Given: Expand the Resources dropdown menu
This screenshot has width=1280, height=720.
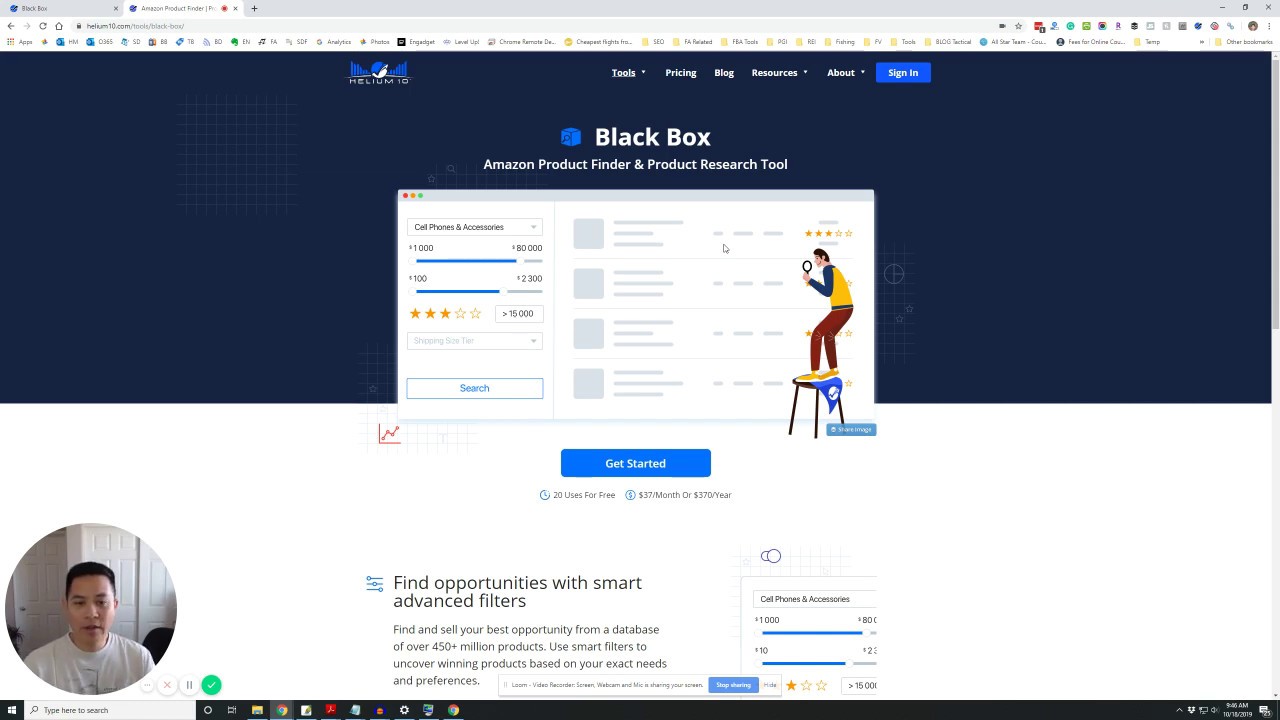Looking at the screenshot, I should click(779, 72).
